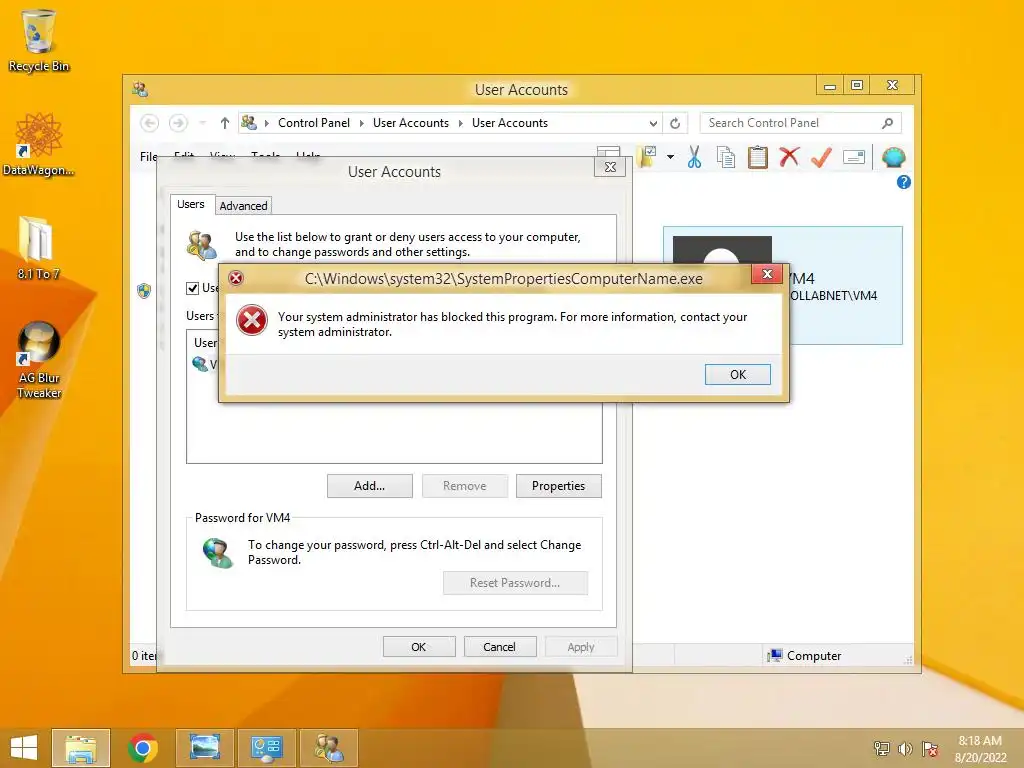The width and height of the screenshot is (1024, 768).
Task: Click the orange checkmark Properties toolbar icon
Action: click(x=822, y=157)
